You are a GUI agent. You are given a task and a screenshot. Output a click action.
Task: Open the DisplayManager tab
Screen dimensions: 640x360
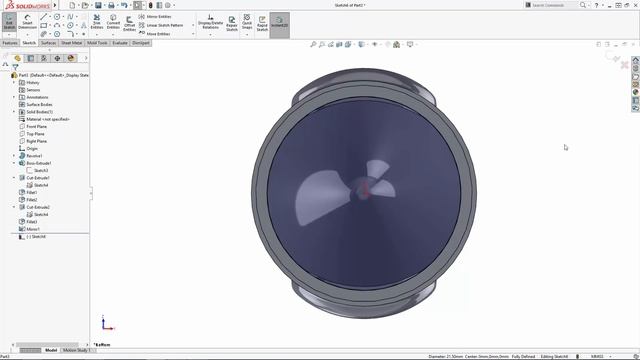click(71, 58)
